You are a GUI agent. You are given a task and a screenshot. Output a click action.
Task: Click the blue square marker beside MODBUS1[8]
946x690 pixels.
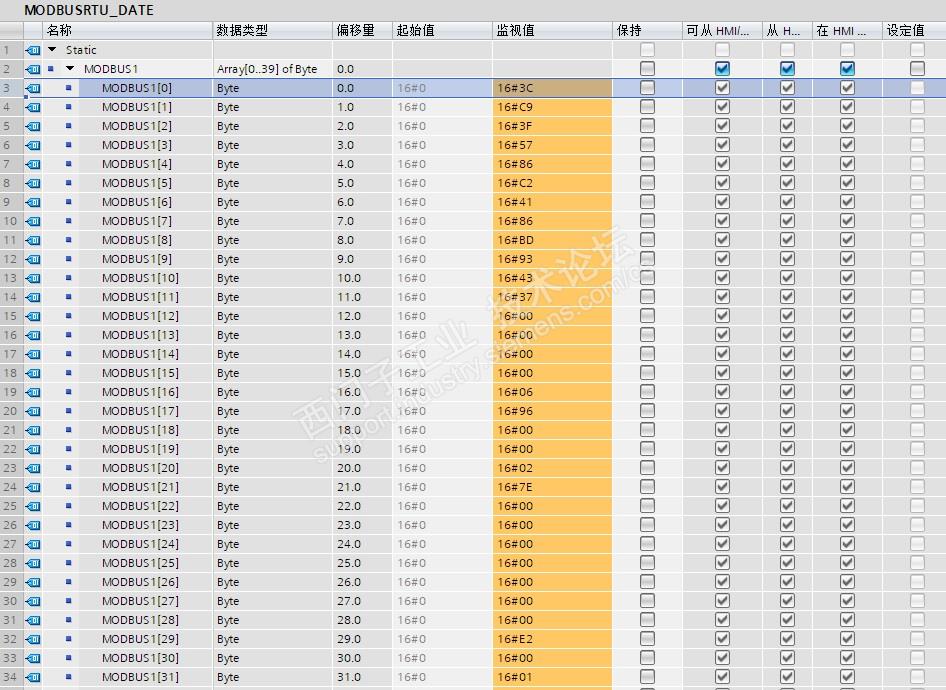pyautogui.click(x=69, y=239)
